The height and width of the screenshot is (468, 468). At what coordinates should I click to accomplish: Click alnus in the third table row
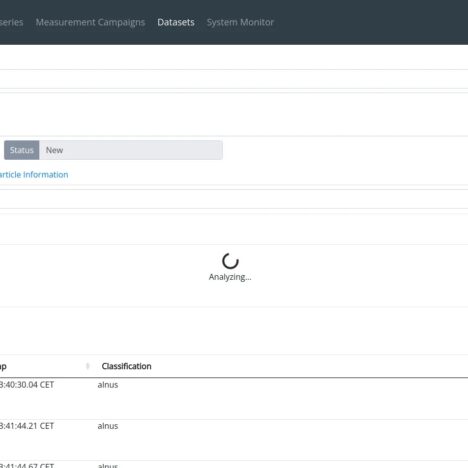coord(108,465)
